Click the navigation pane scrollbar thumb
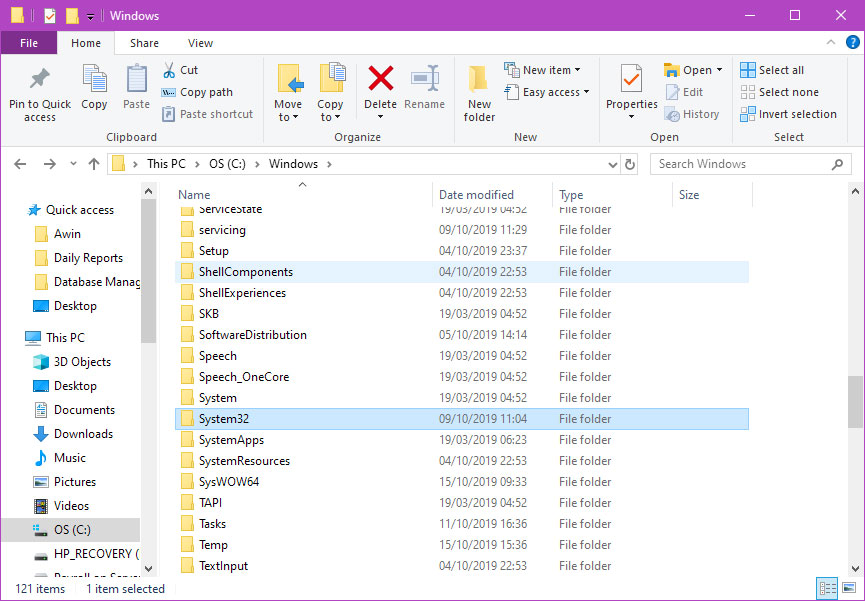The image size is (865, 601). point(148,270)
